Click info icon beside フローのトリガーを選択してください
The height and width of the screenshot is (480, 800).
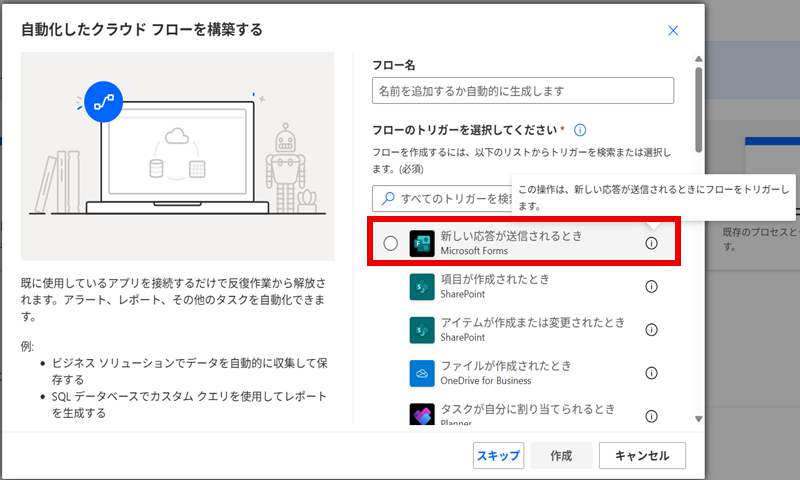point(580,130)
